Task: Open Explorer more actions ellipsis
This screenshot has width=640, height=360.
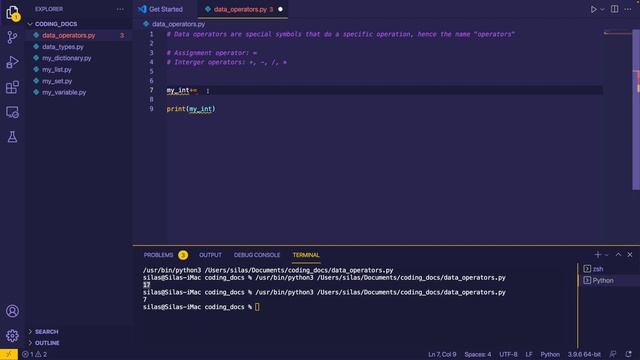Action: pyautogui.click(x=120, y=9)
